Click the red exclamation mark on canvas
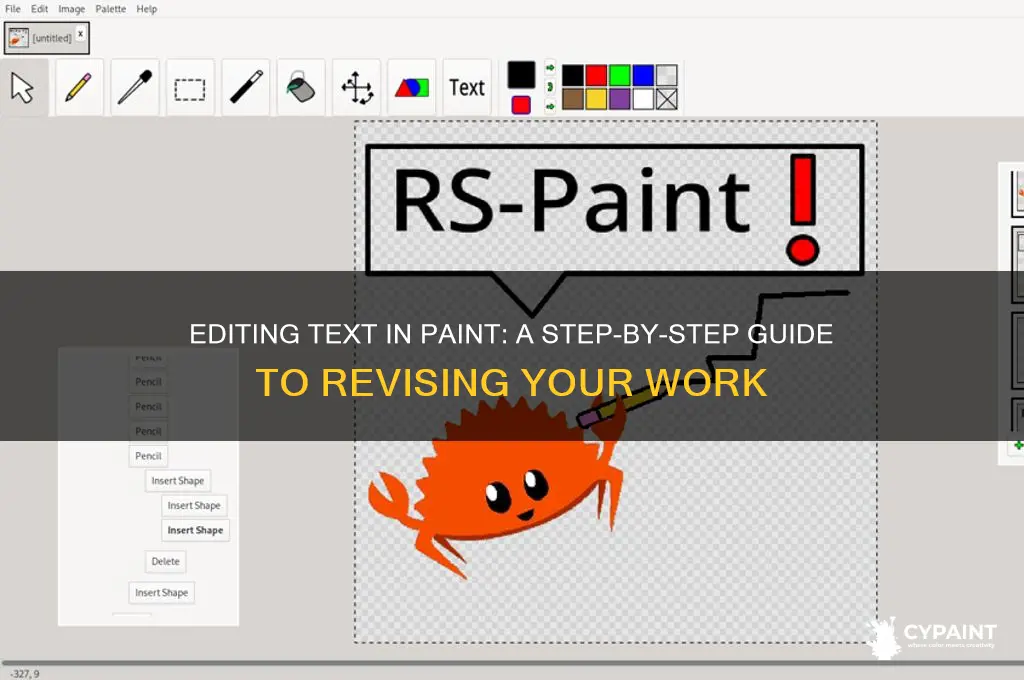1024x680 pixels. click(802, 209)
